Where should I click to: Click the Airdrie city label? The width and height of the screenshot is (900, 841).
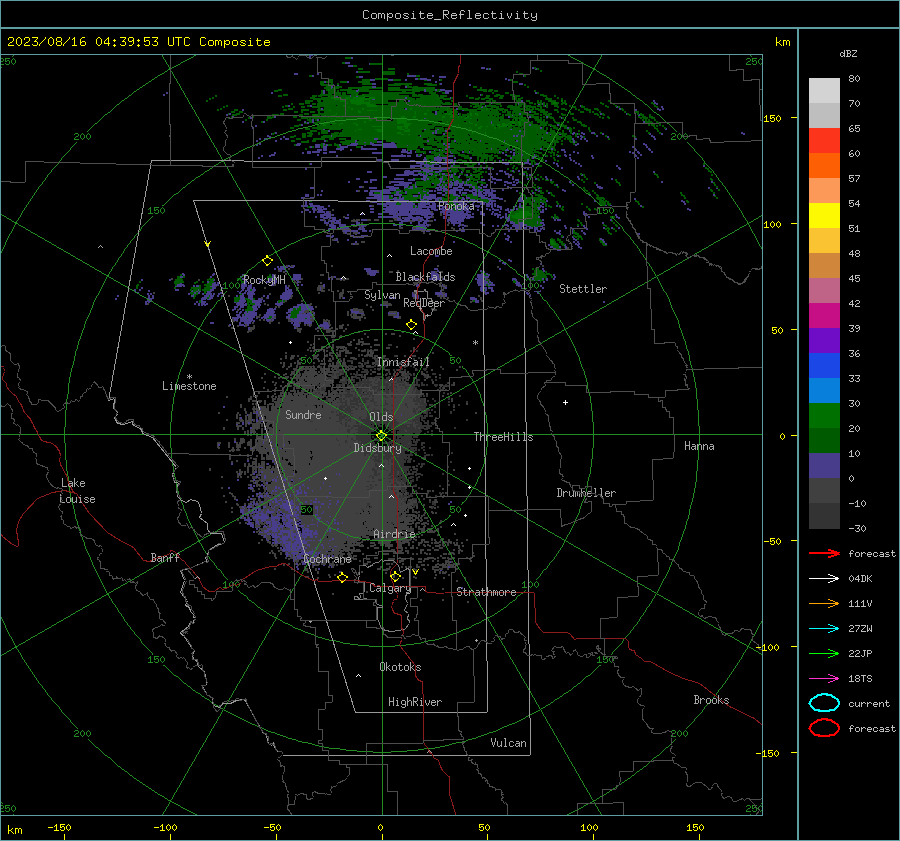click(394, 534)
